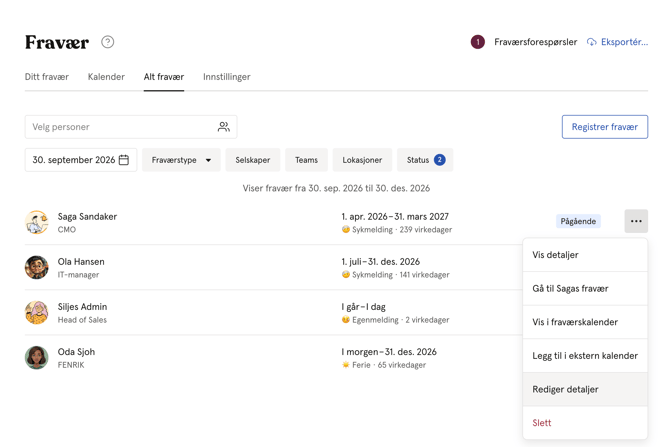This screenshot has width=670, height=447.
Task: Open the Fraværstype dropdown
Action: (x=181, y=160)
